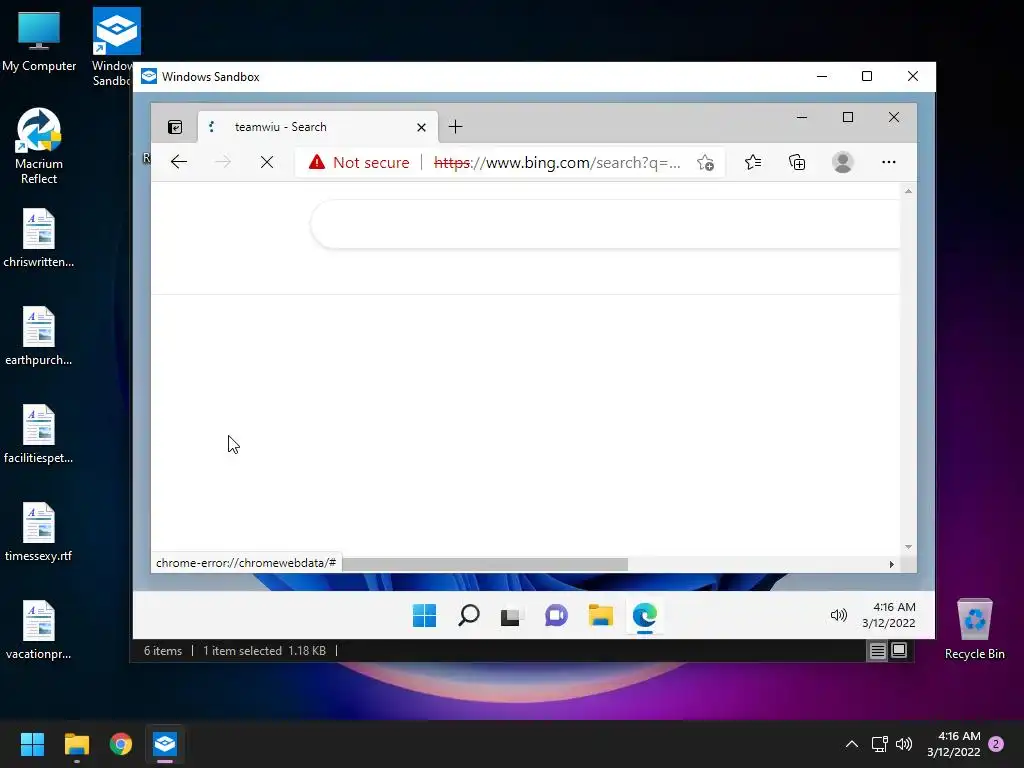The height and width of the screenshot is (768, 1024).
Task: Click the page scrollbar down arrow
Action: (908, 547)
